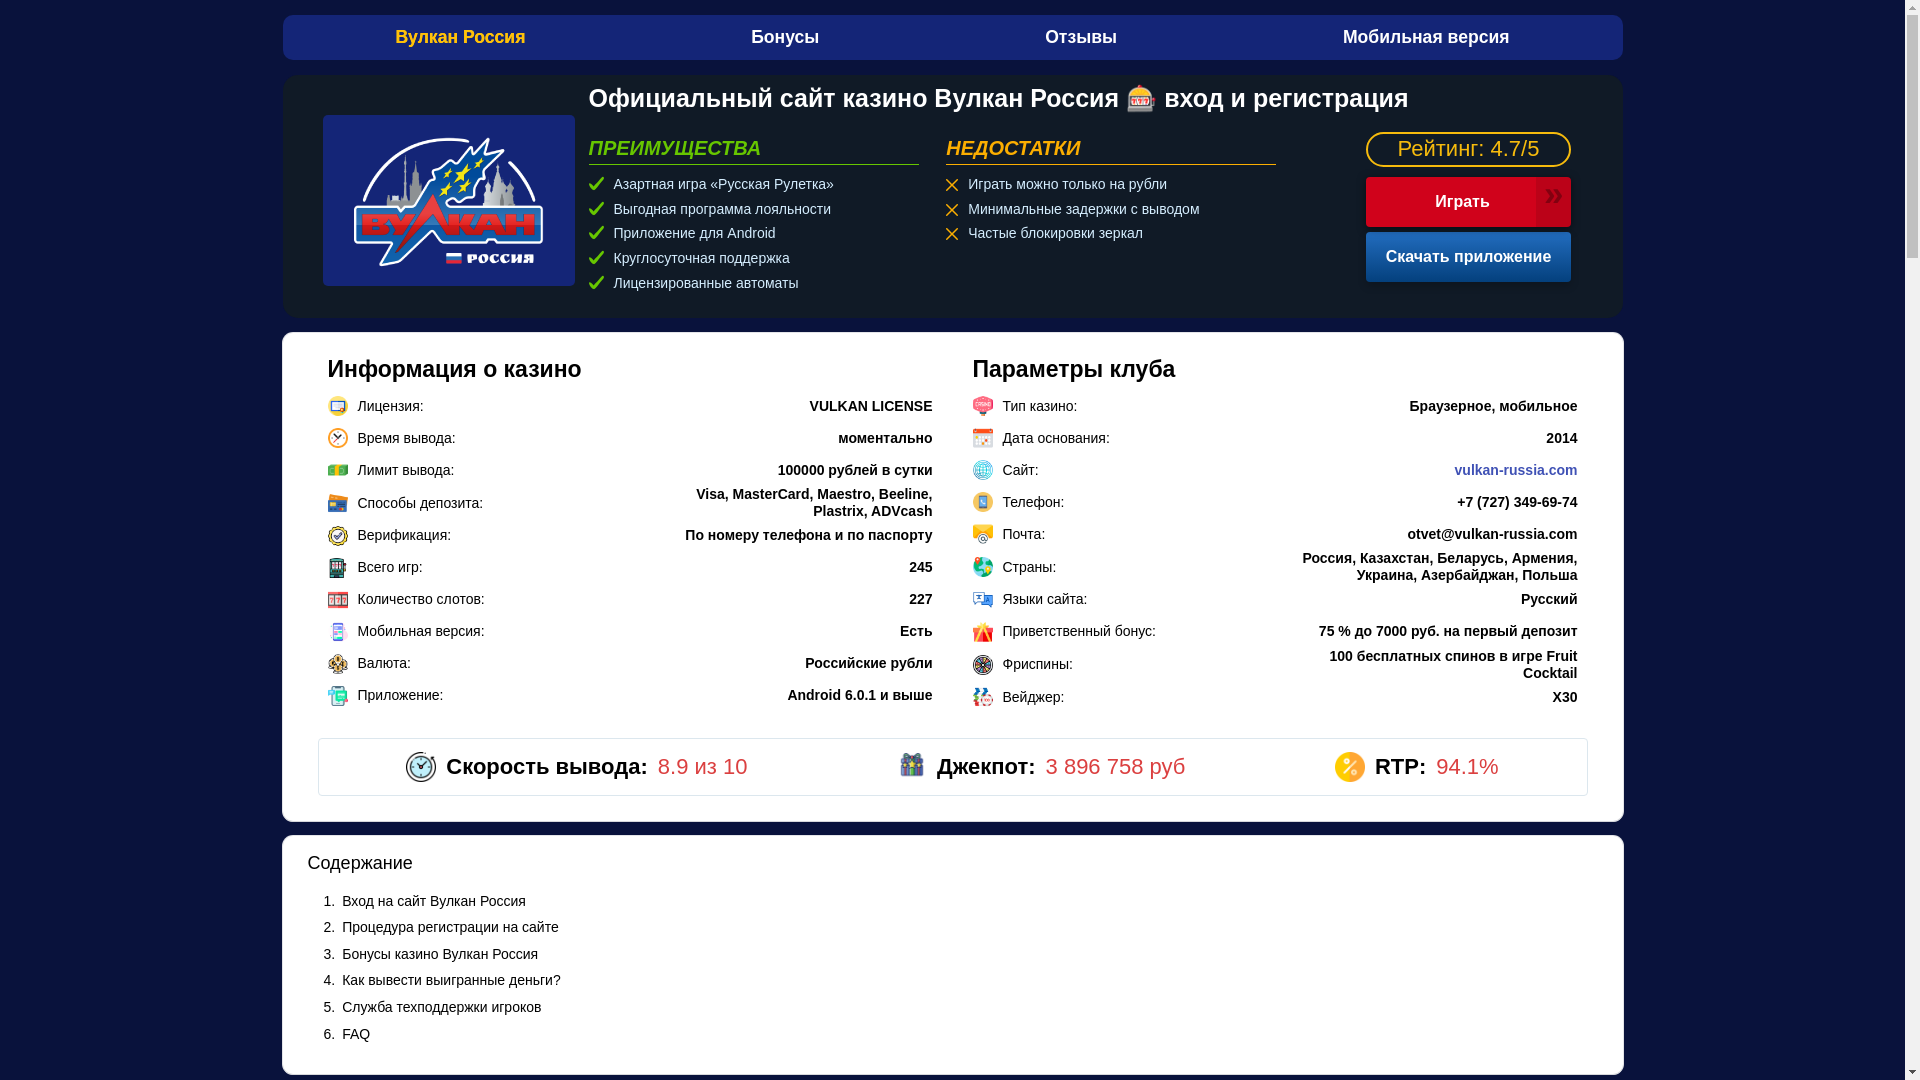Click the founding year 2014
1920x1080 pixels.
tap(1562, 438)
